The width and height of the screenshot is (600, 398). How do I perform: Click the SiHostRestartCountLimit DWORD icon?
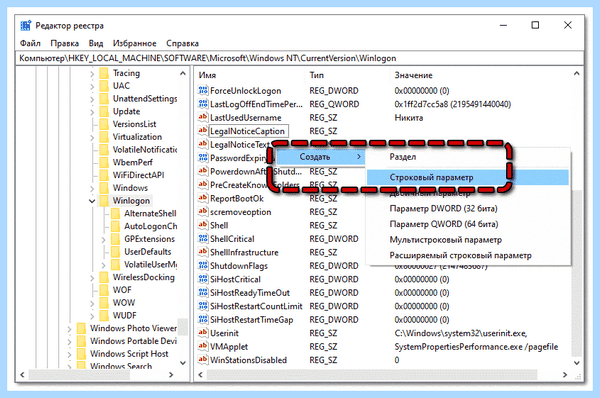coord(203,306)
